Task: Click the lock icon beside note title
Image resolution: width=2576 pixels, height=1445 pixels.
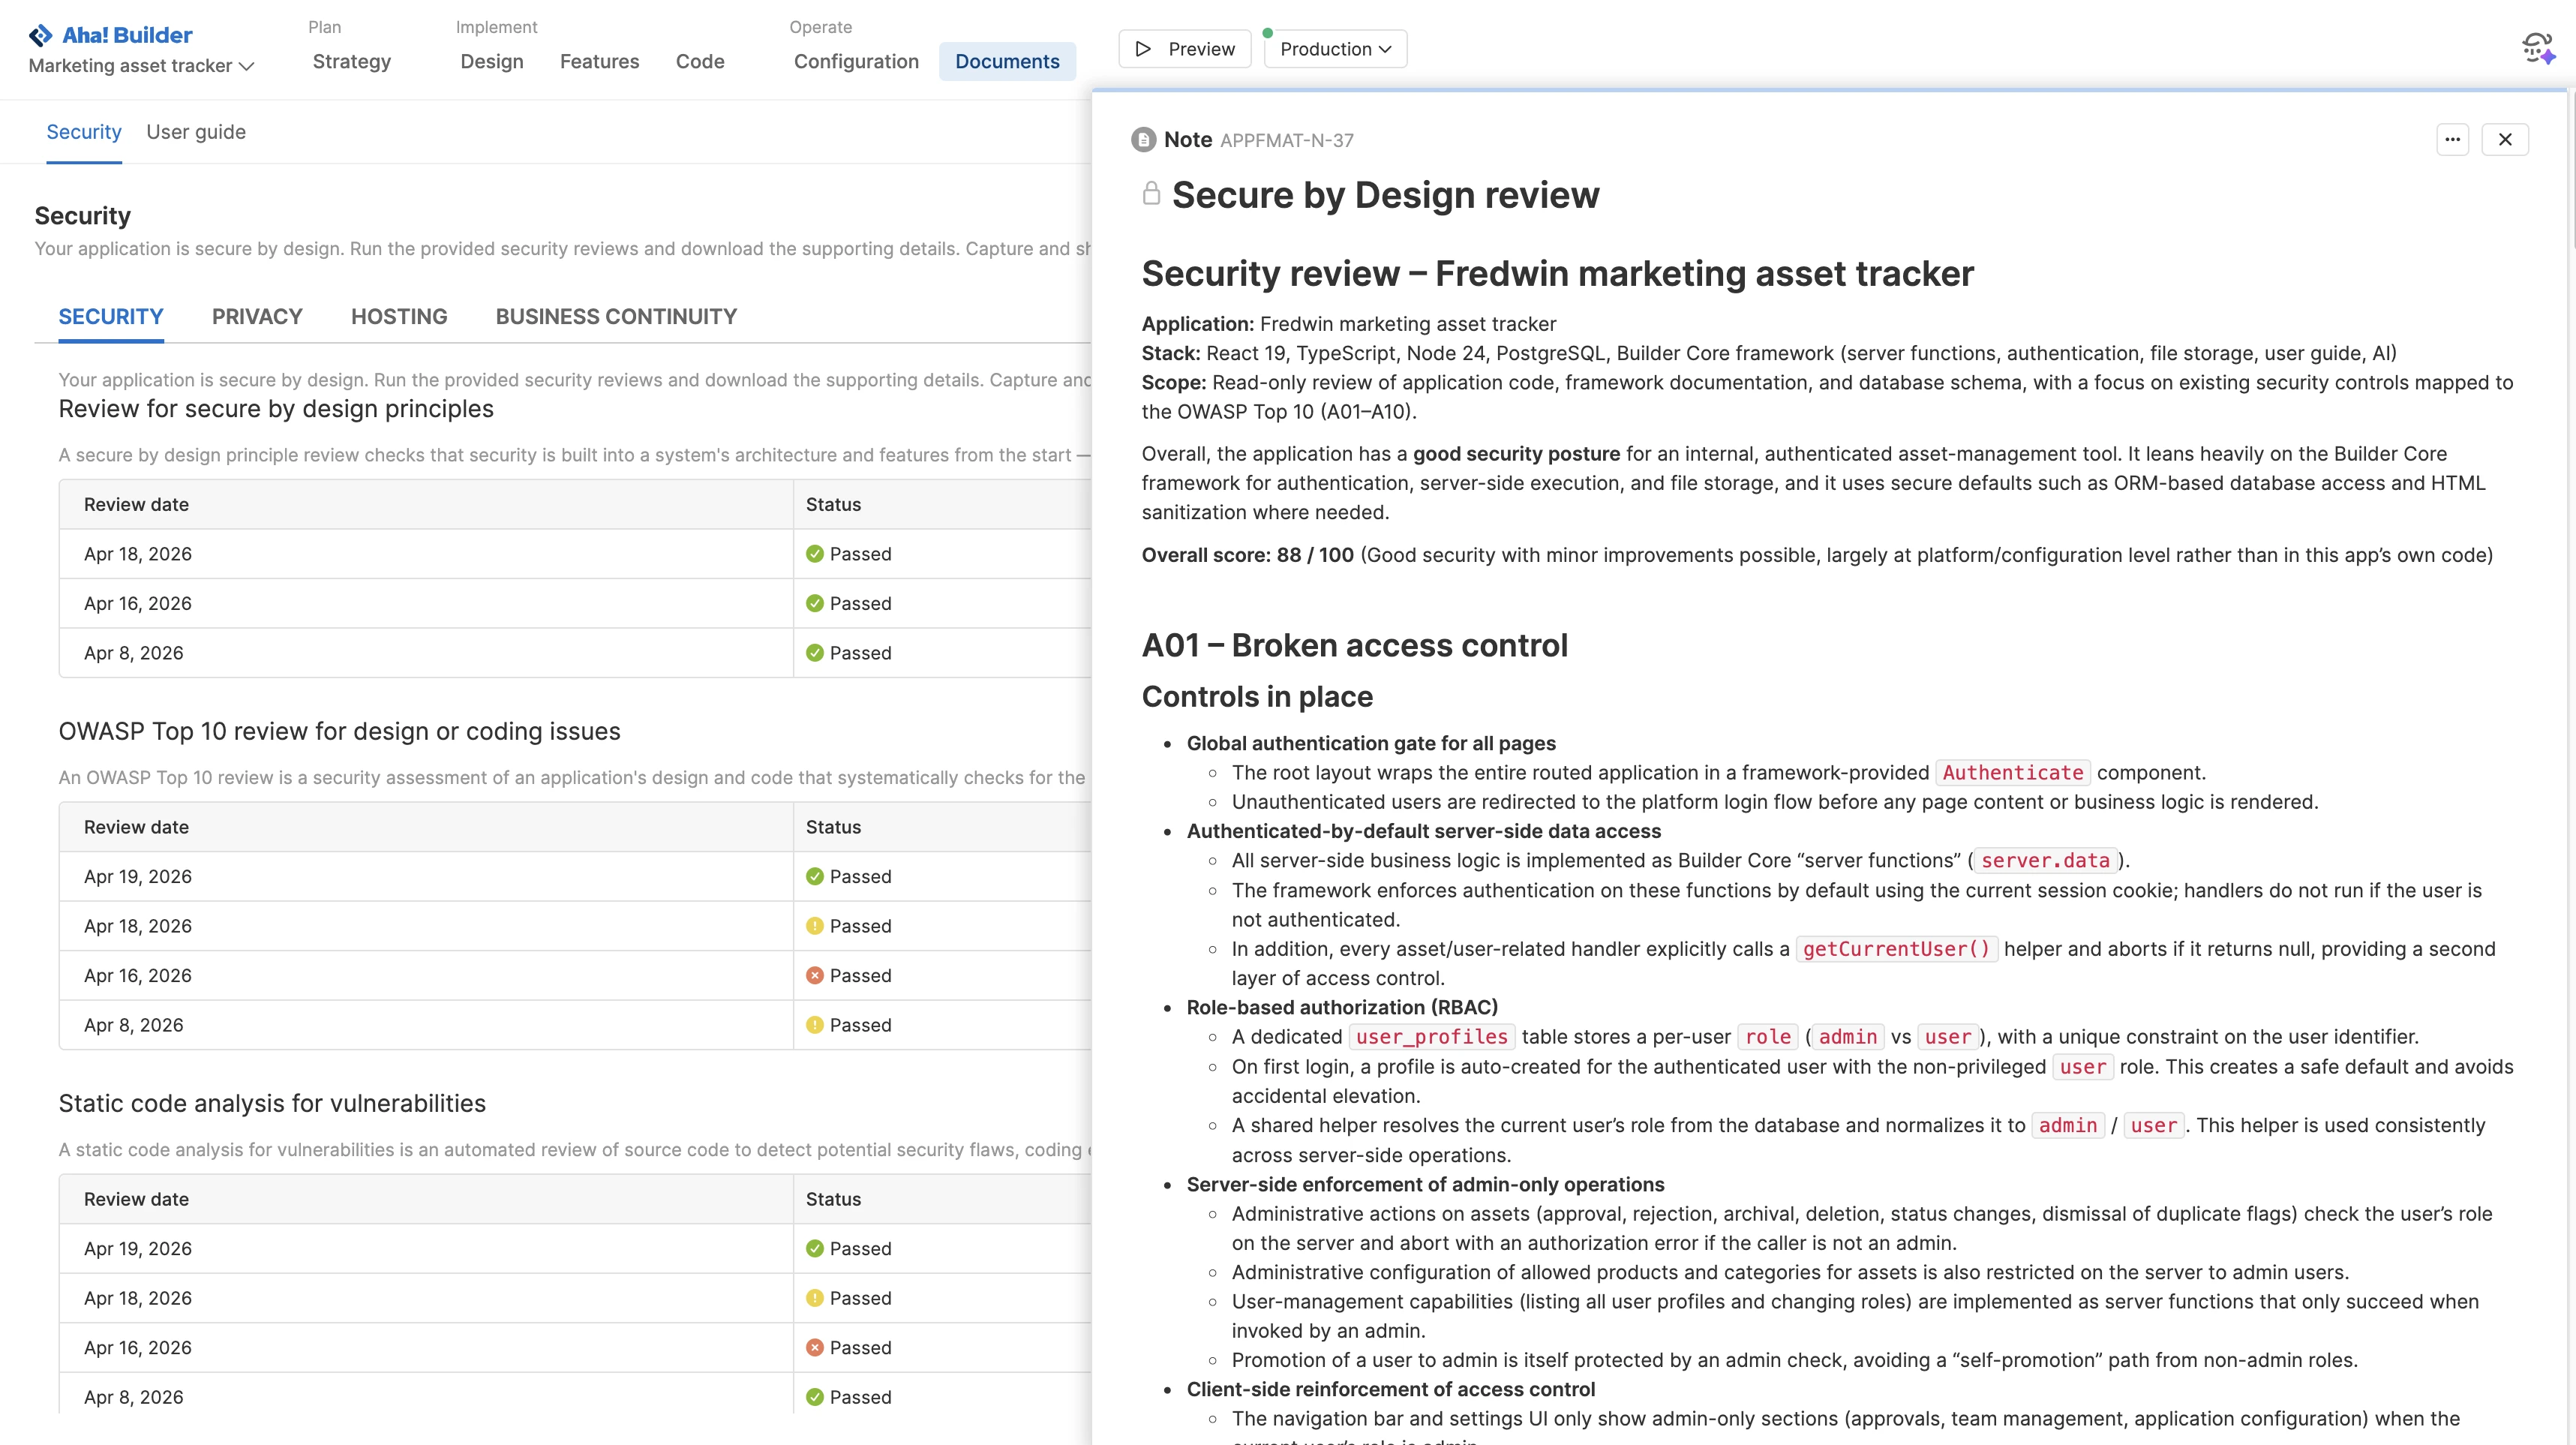Action: pos(1151,193)
